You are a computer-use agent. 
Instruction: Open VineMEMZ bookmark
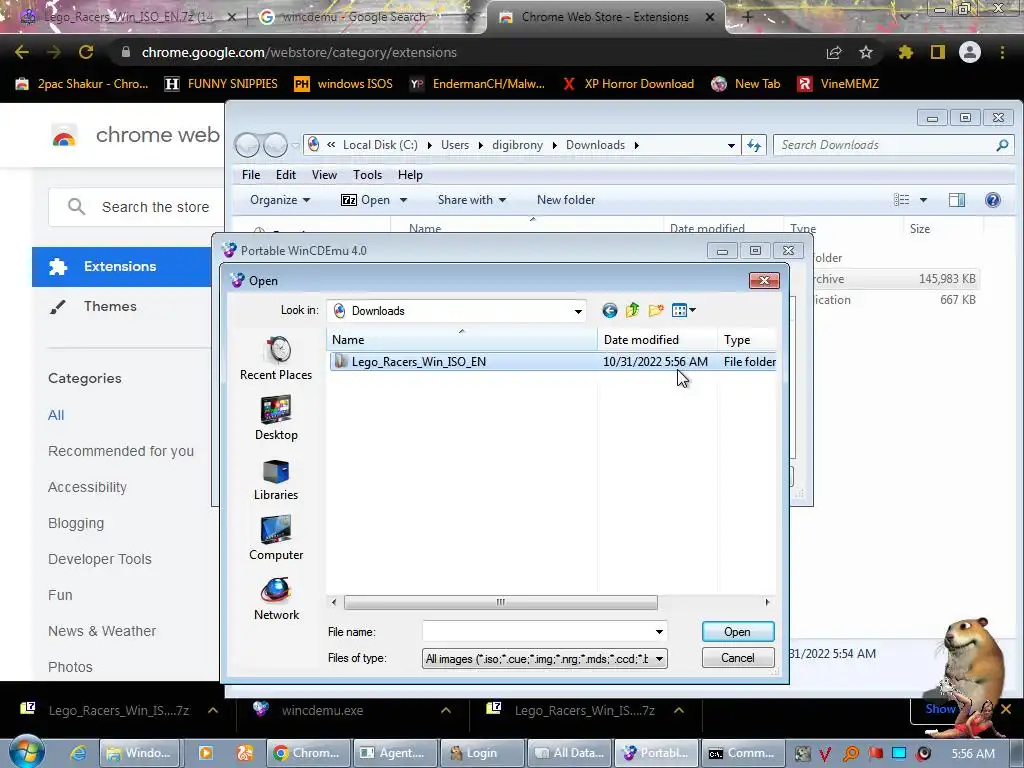click(x=839, y=84)
